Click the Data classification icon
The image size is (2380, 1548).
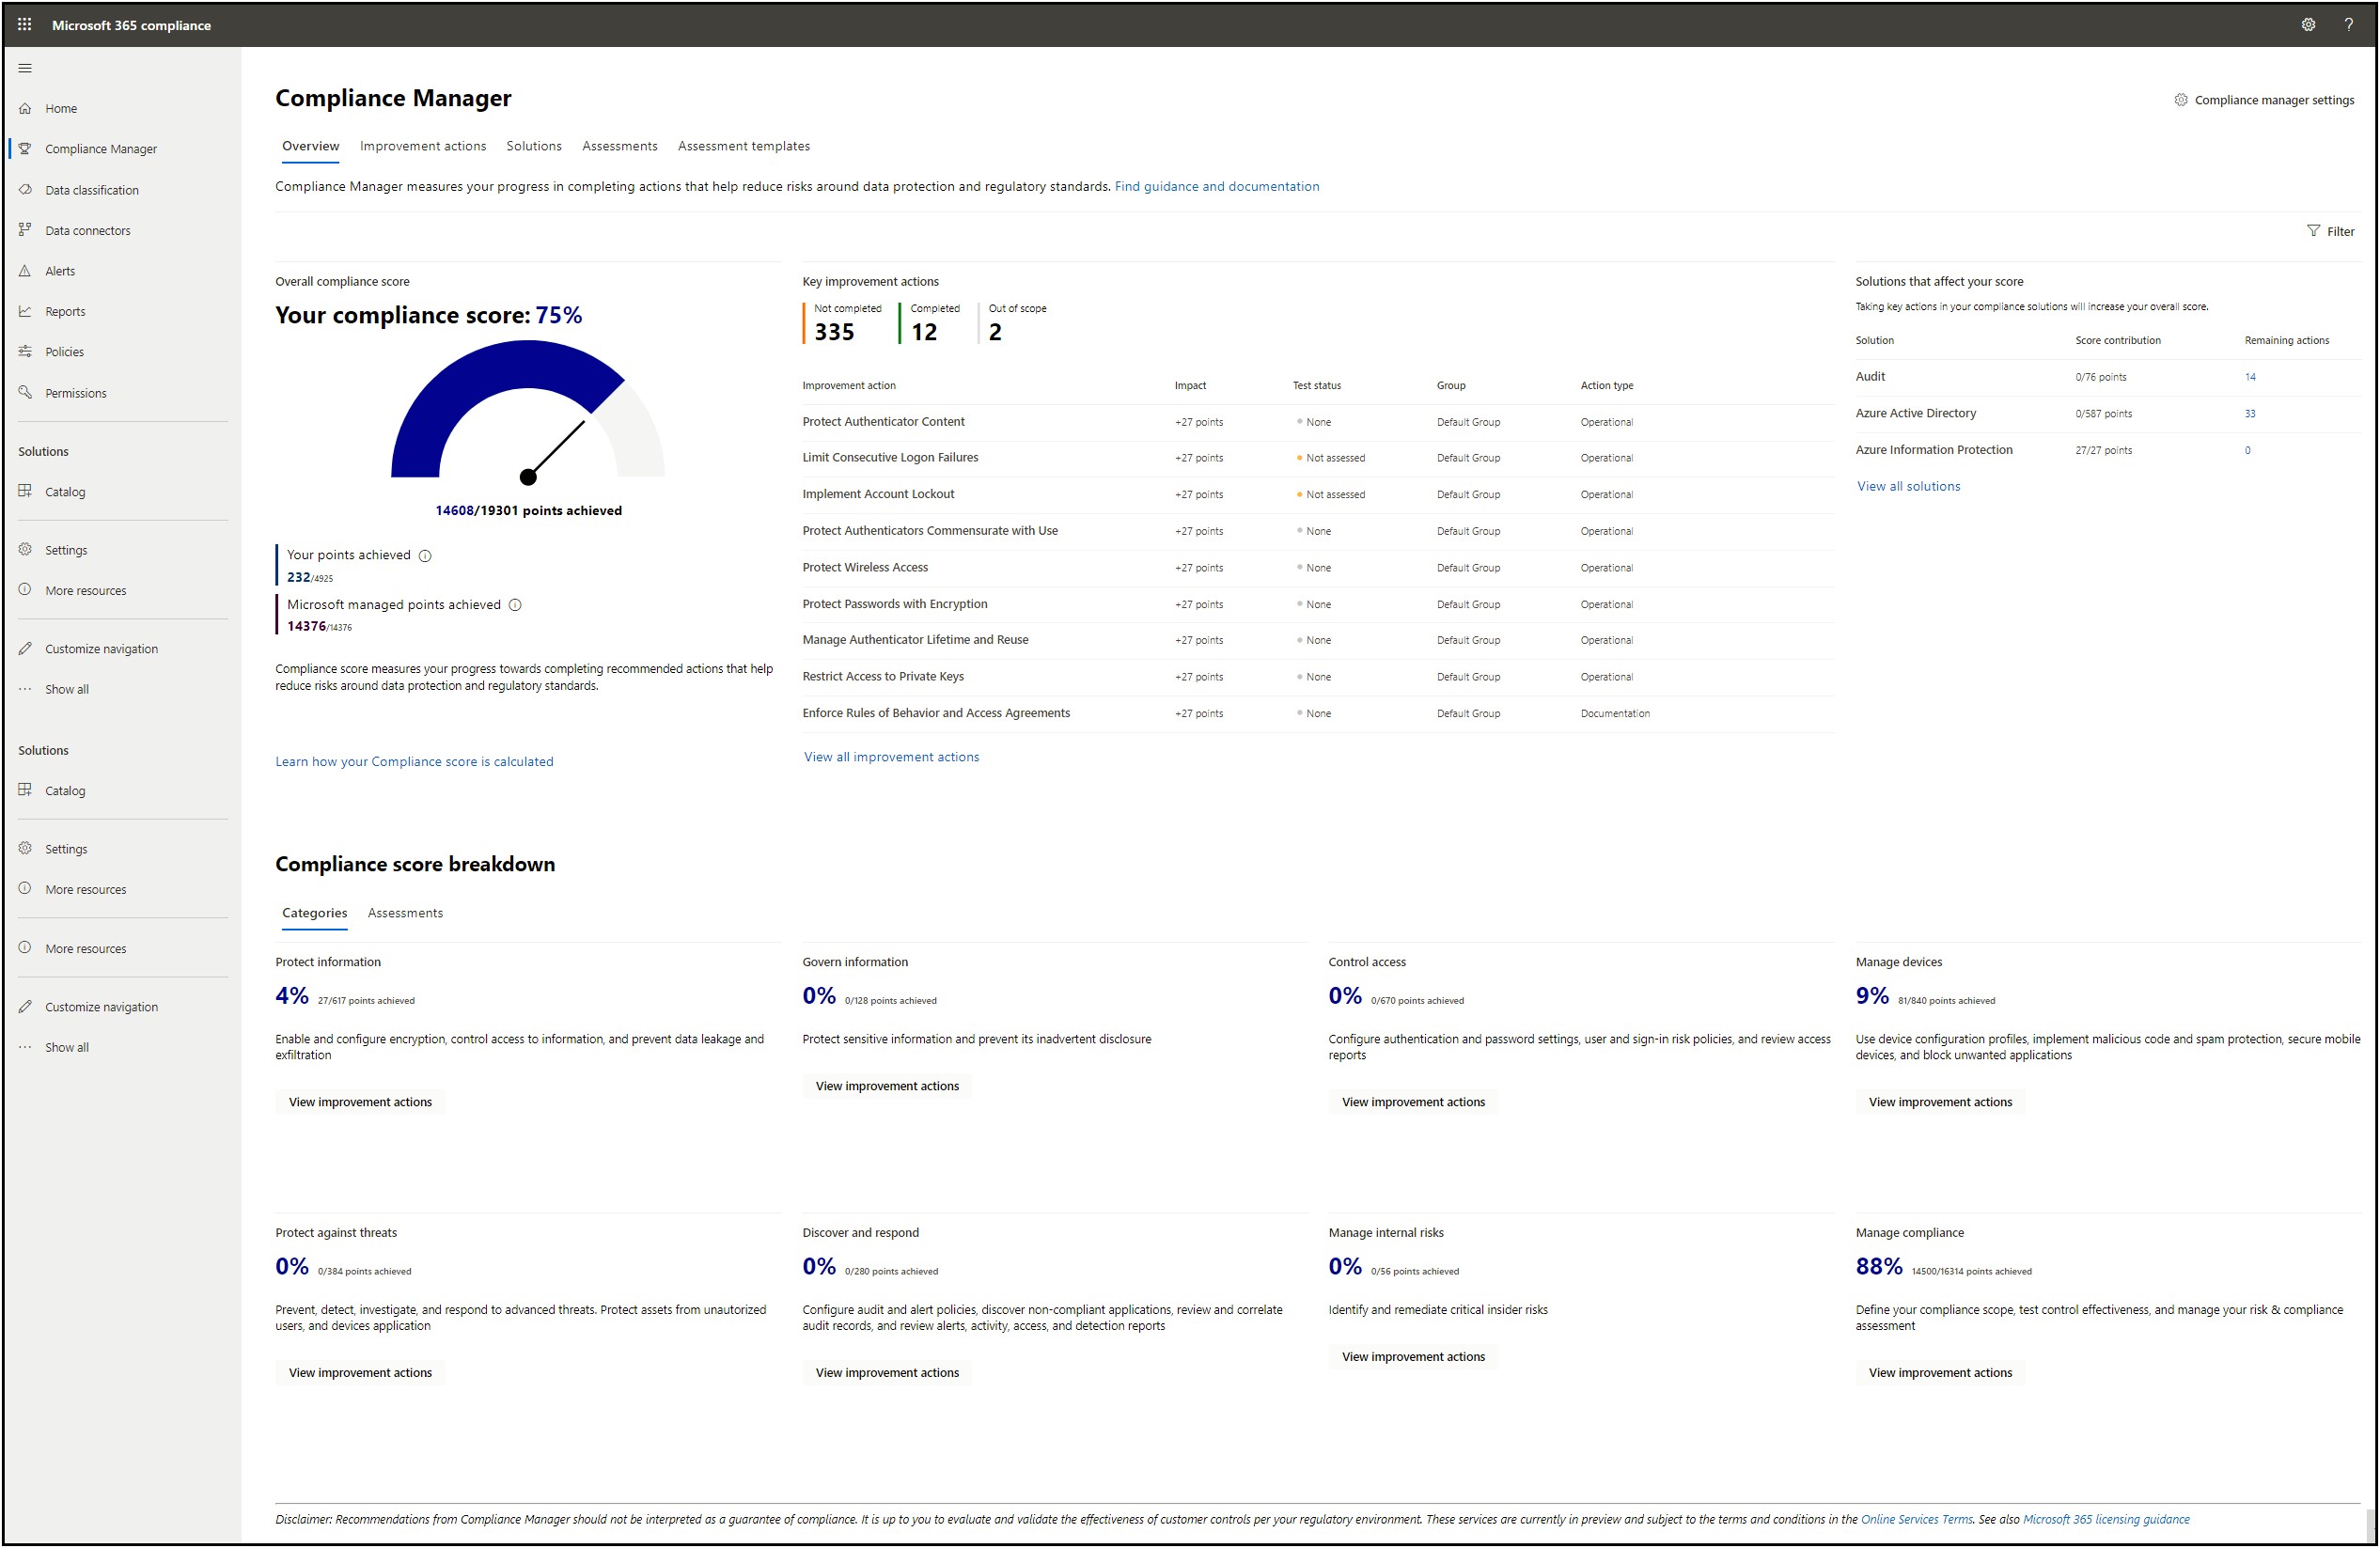(x=25, y=189)
